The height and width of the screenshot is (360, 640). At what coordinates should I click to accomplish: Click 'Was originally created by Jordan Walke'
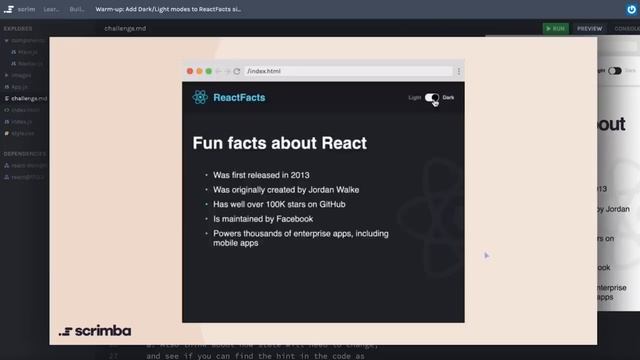(x=286, y=190)
